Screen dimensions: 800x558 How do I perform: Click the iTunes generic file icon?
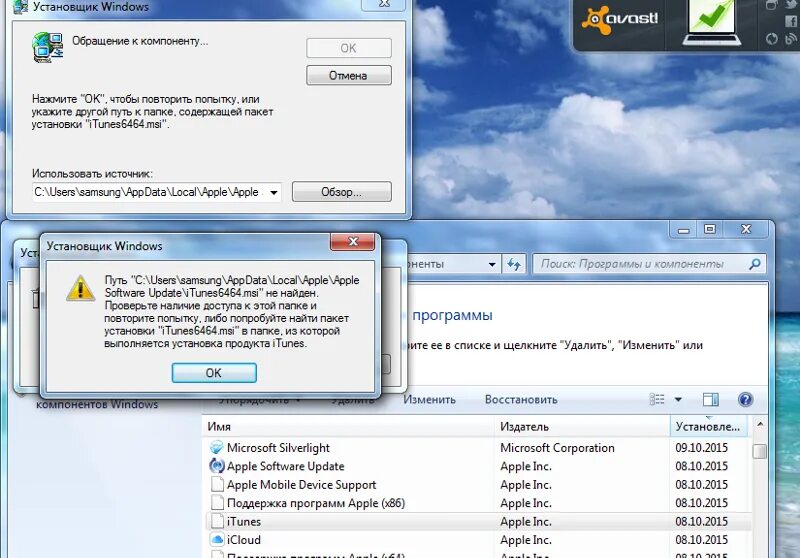[x=217, y=521]
